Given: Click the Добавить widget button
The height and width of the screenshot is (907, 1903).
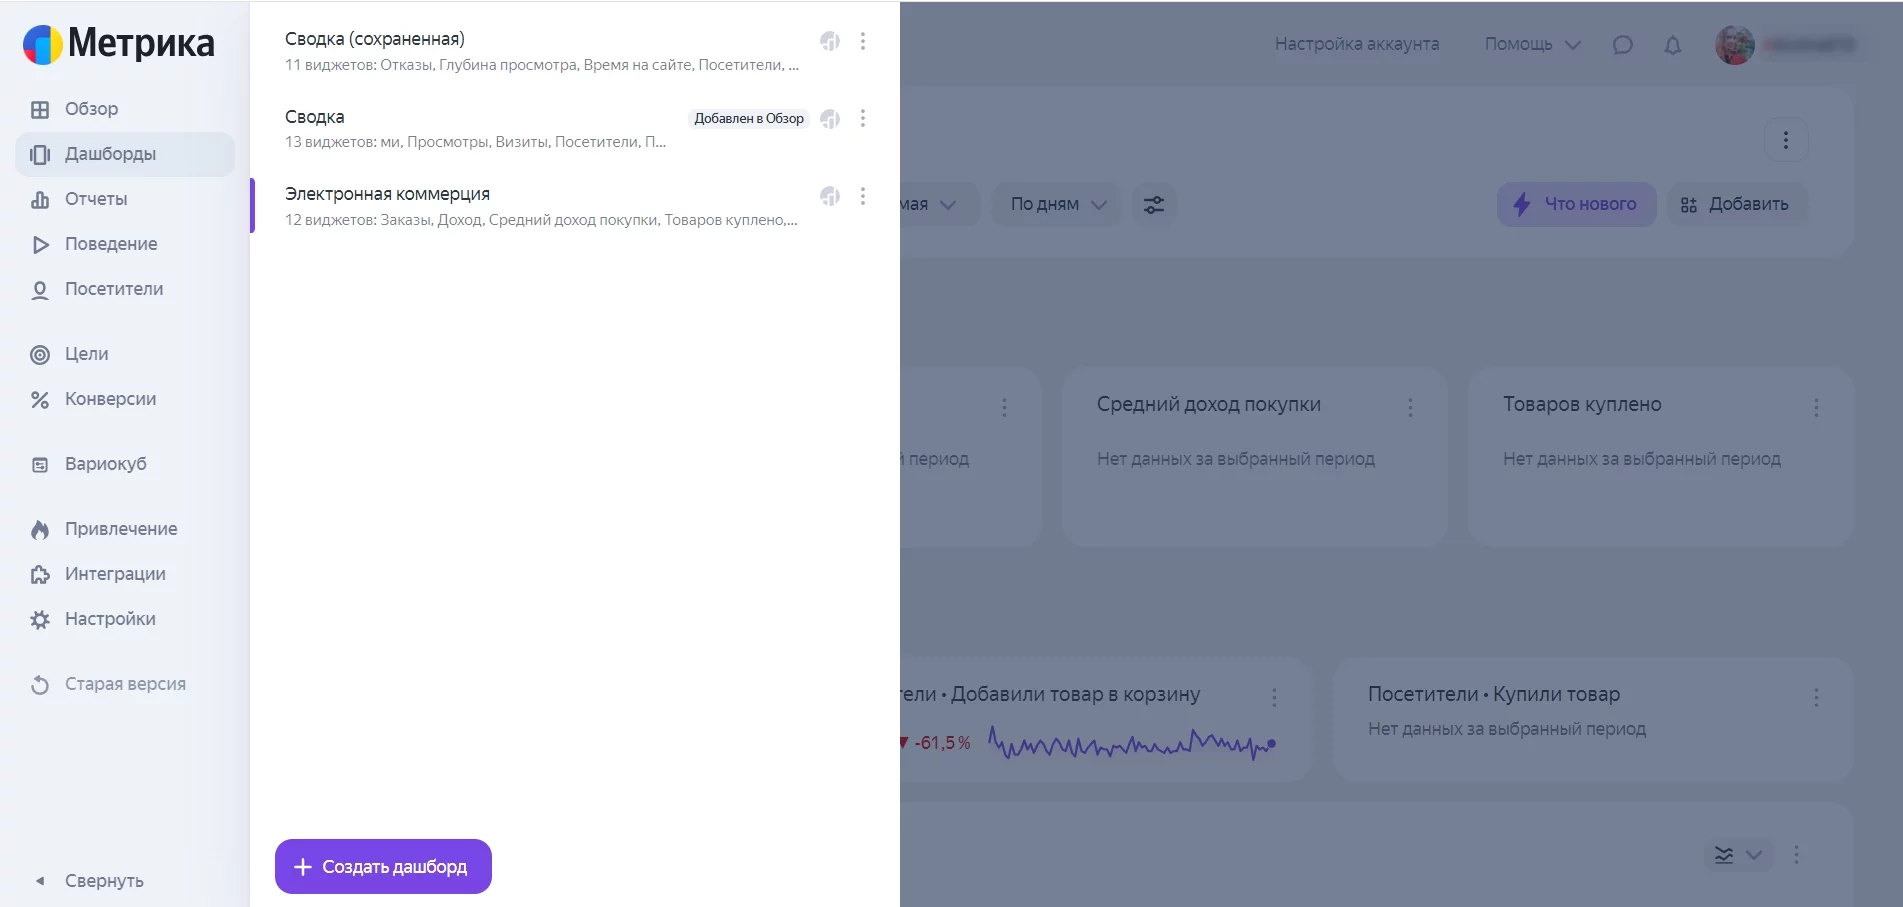Looking at the screenshot, I should 1737,204.
